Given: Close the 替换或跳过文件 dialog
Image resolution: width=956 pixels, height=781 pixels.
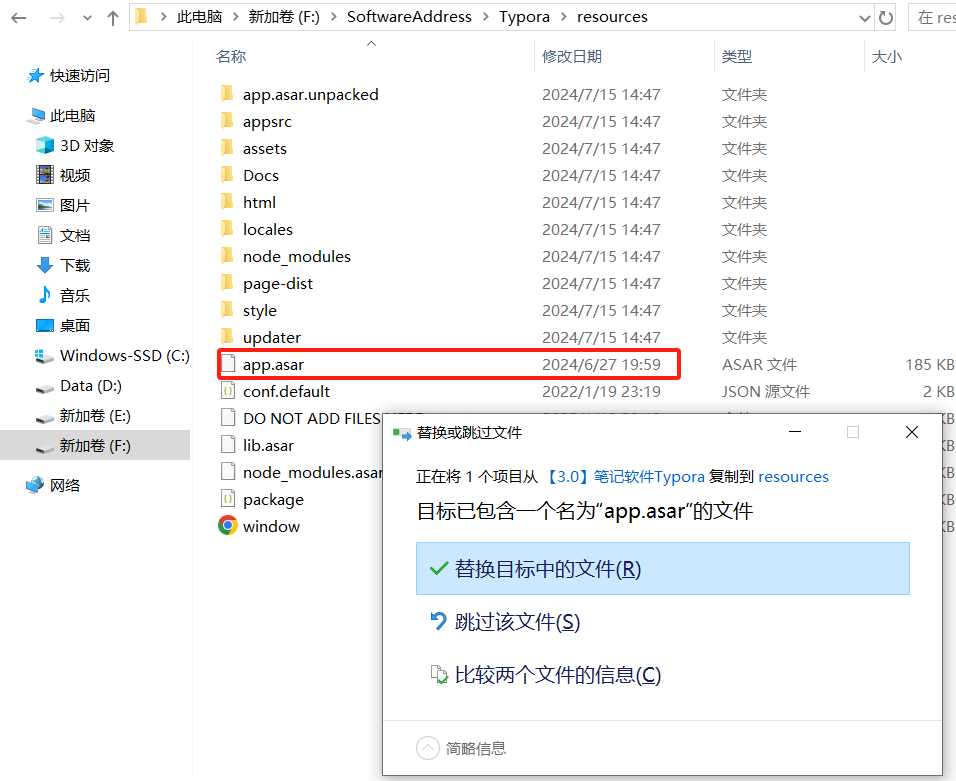Looking at the screenshot, I should pos(911,432).
